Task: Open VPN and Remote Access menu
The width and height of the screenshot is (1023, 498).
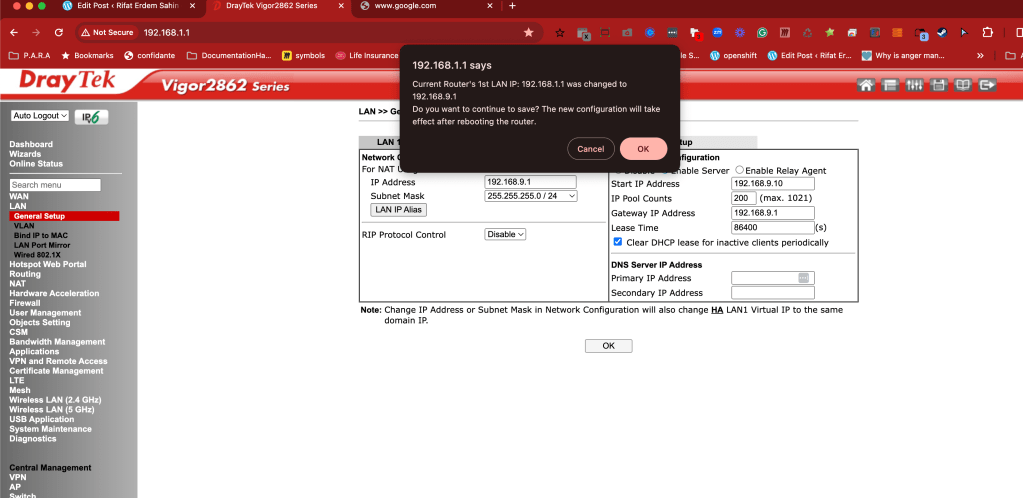Action: coord(58,361)
